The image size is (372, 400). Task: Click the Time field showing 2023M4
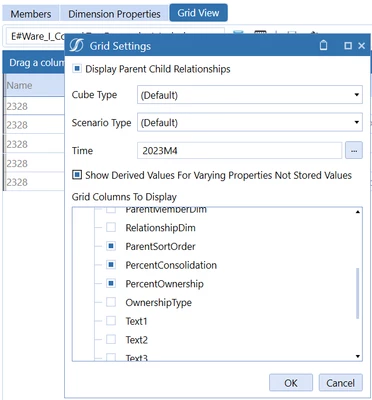(239, 150)
